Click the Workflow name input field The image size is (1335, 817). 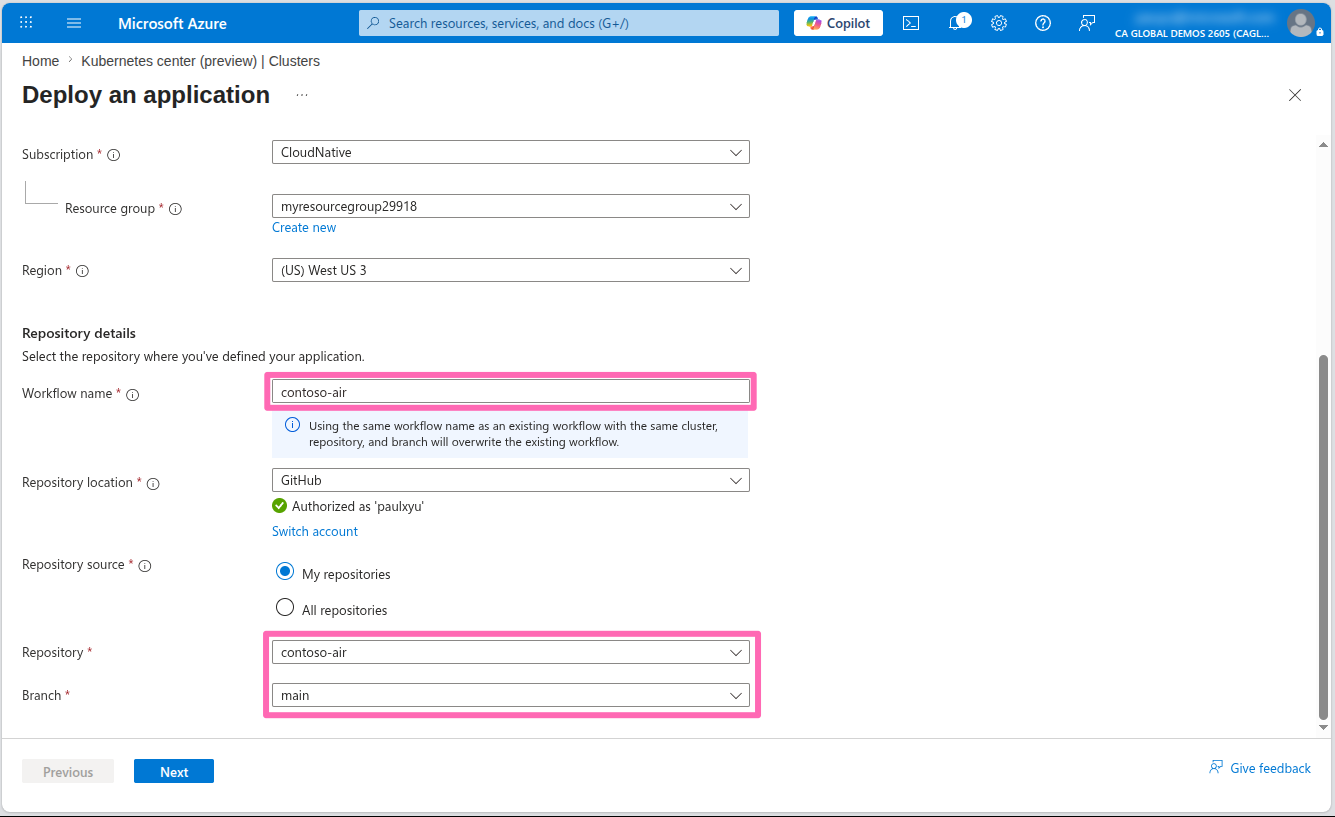click(510, 392)
